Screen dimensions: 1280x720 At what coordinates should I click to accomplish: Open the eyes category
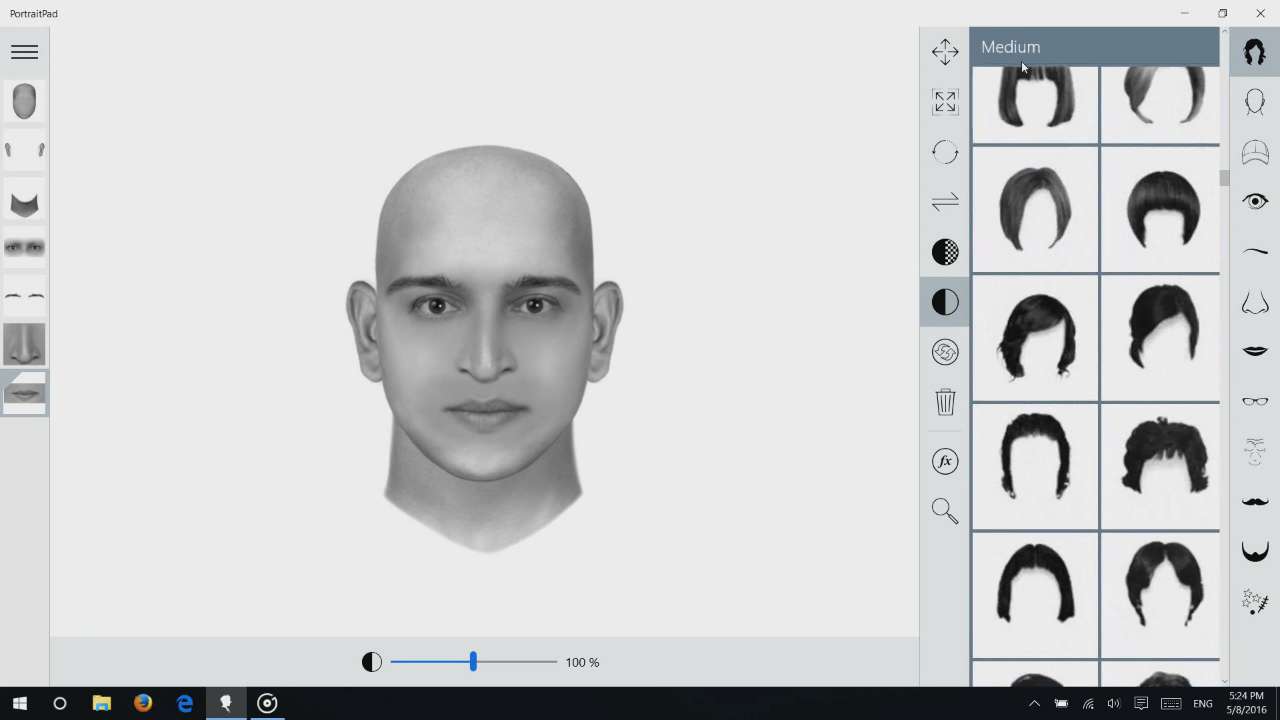click(x=1255, y=202)
